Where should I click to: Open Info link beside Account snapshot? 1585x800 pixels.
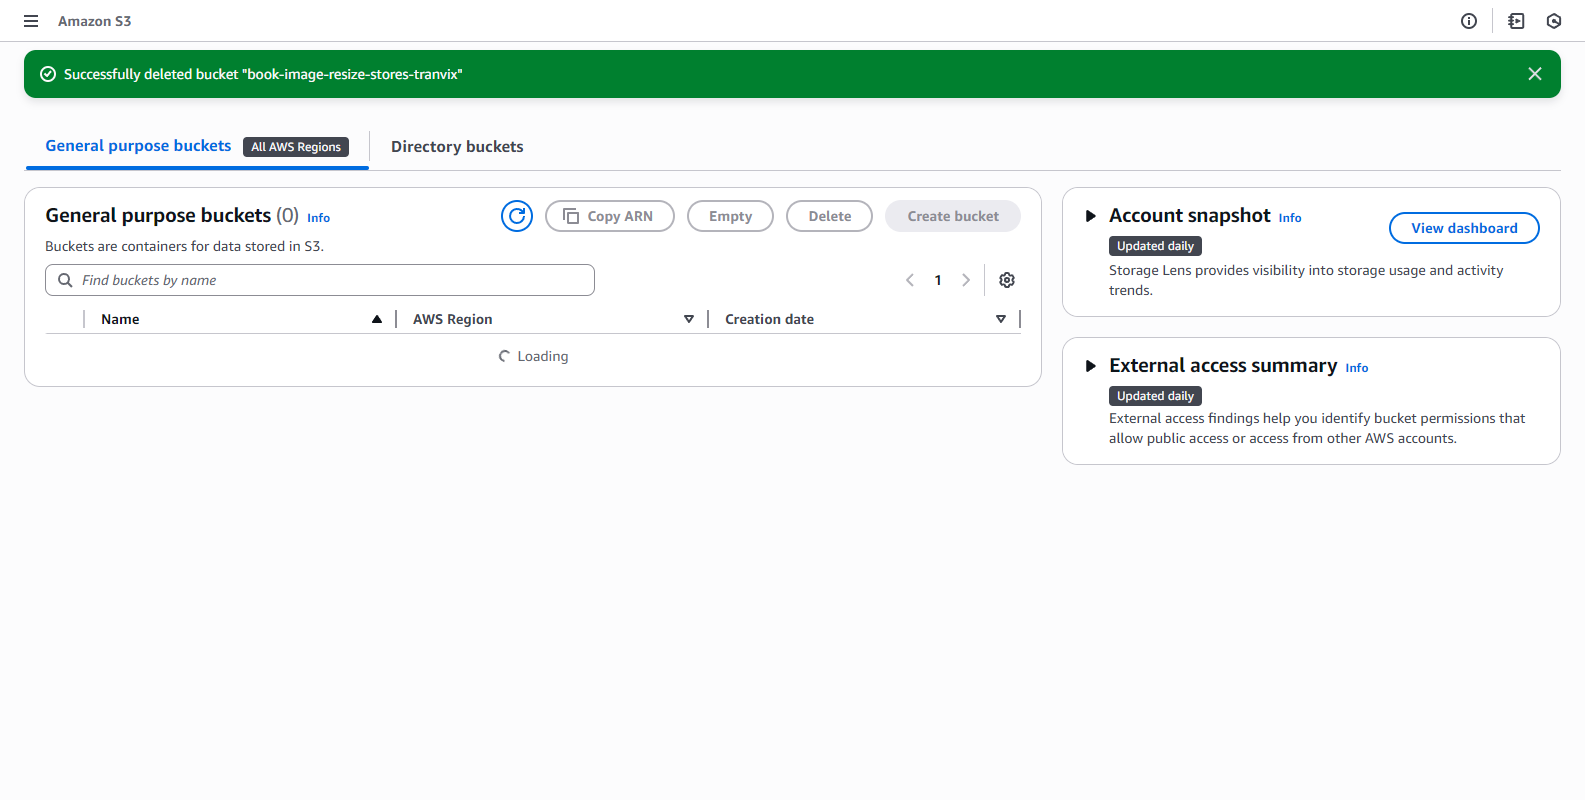1290,218
